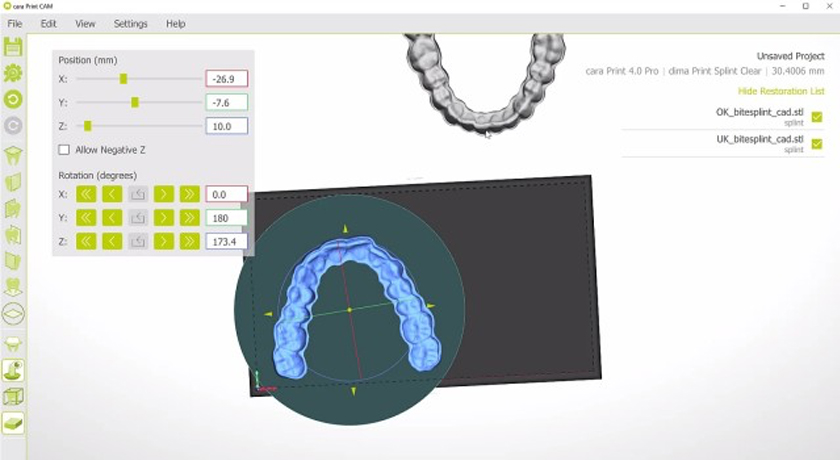840x460 pixels.
Task: Enable the Allow Negative Z checkbox
Action: pos(65,150)
